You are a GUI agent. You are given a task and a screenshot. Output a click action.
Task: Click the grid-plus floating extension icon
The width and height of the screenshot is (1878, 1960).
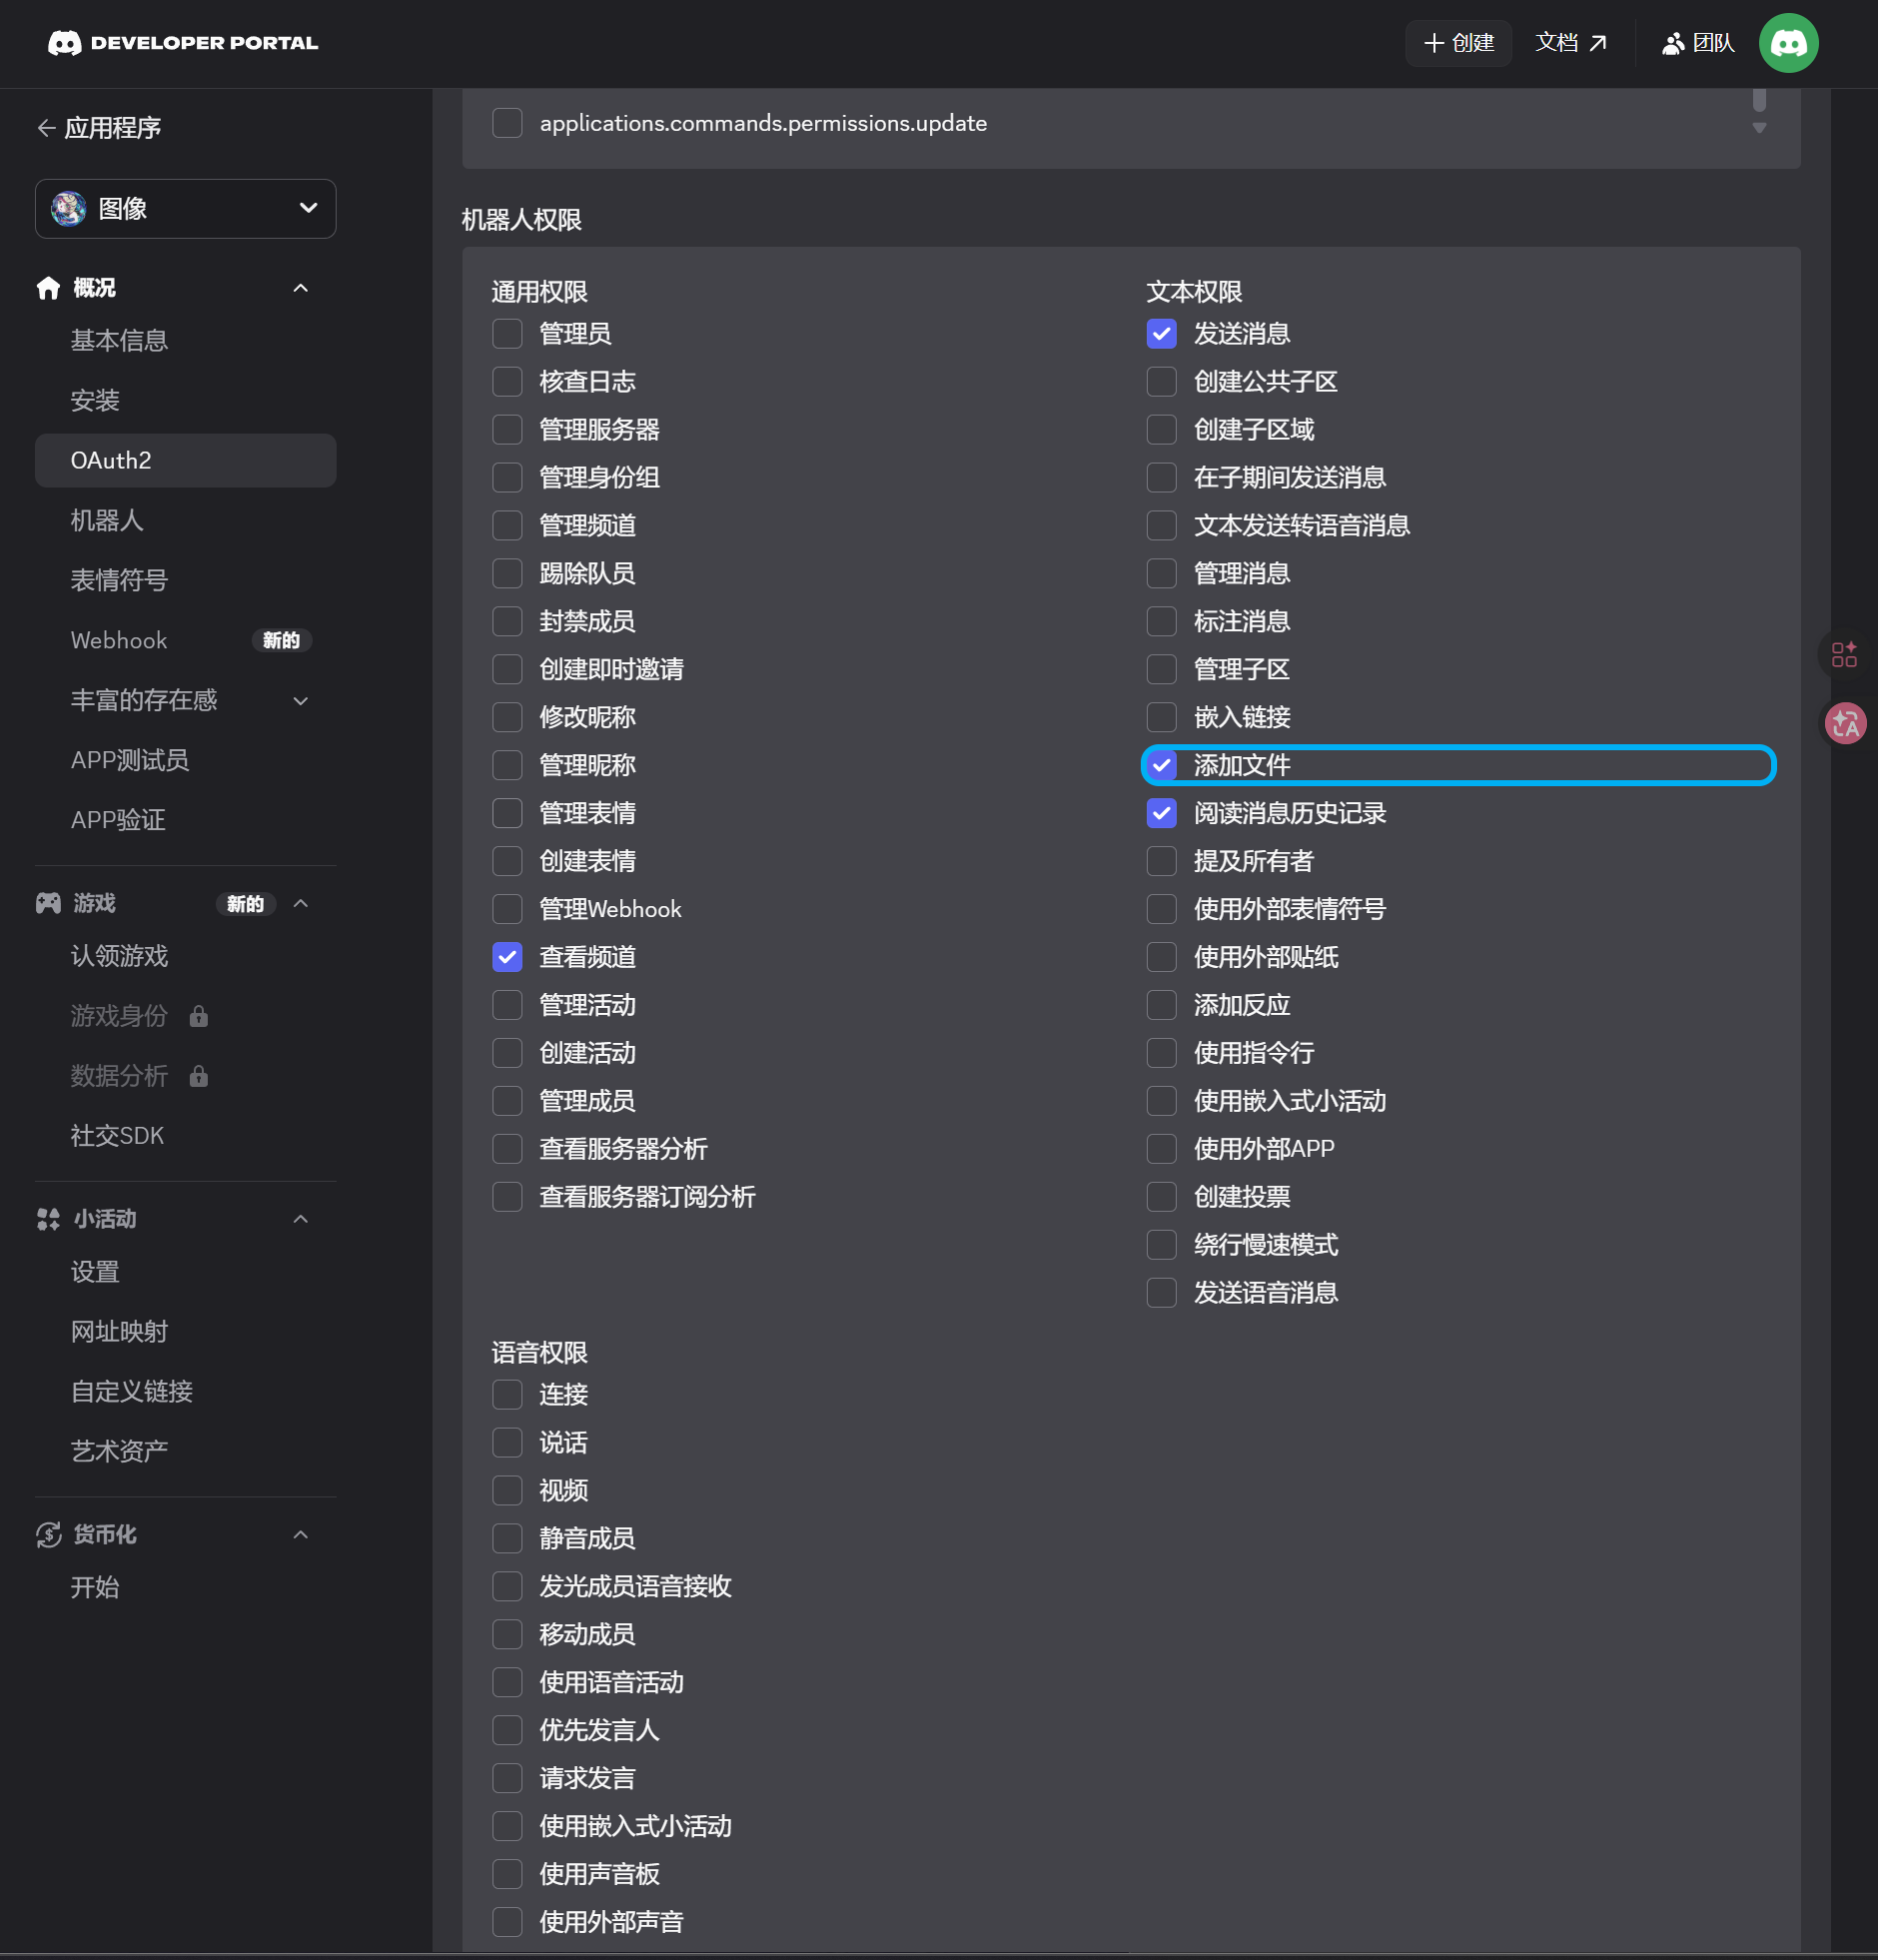coord(1844,655)
